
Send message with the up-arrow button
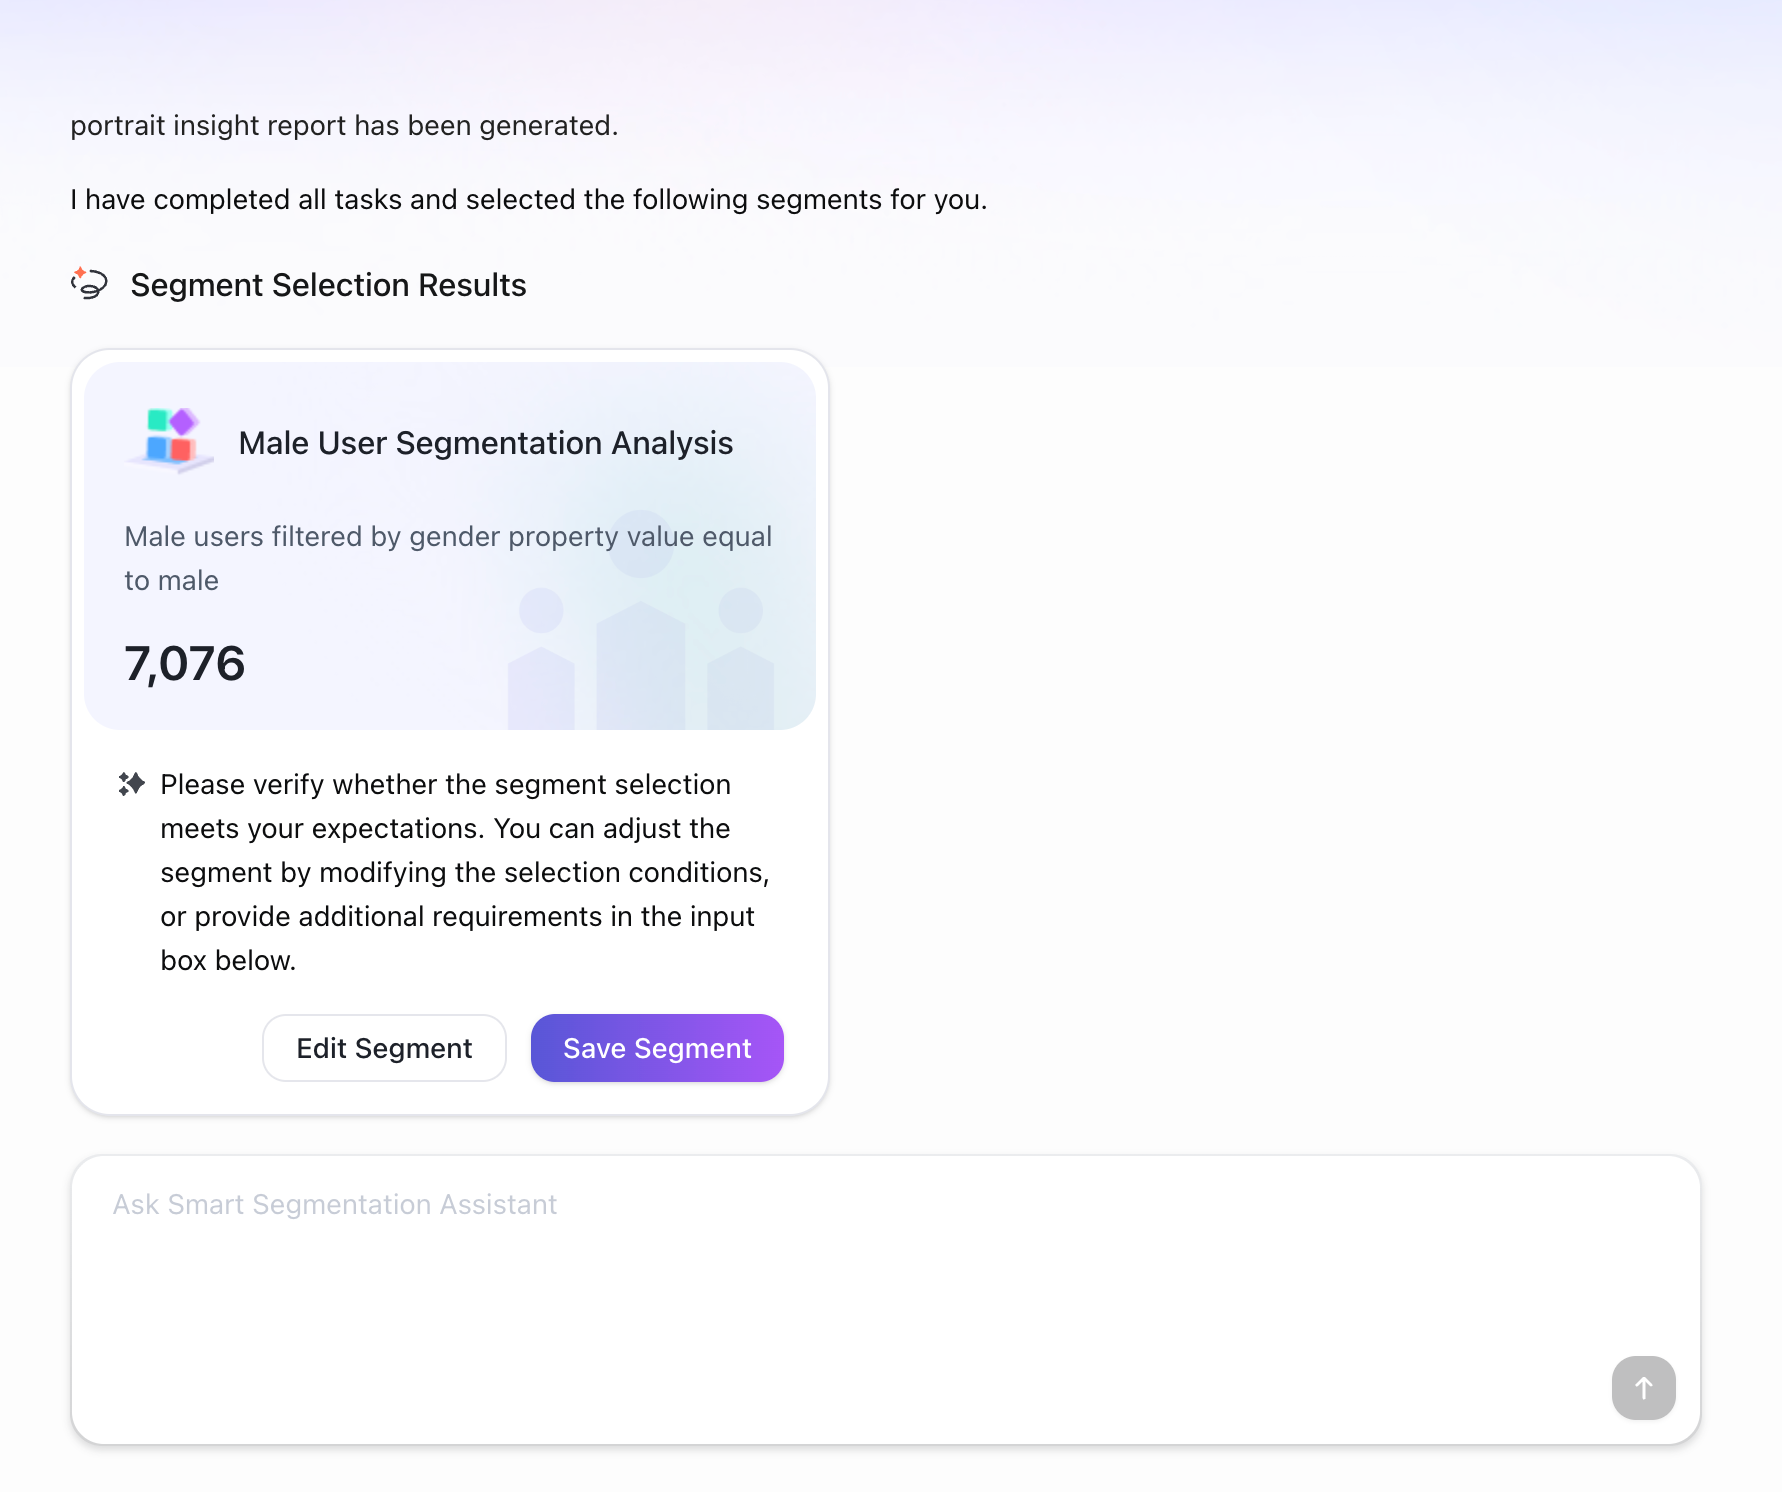click(1643, 1387)
